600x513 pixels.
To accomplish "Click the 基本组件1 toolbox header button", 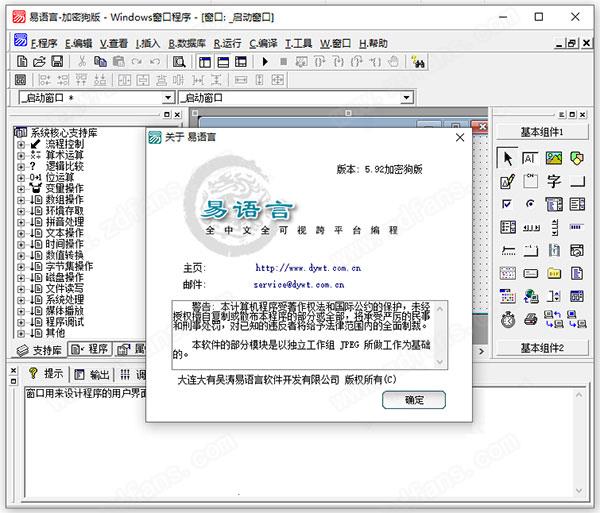I will [x=542, y=132].
